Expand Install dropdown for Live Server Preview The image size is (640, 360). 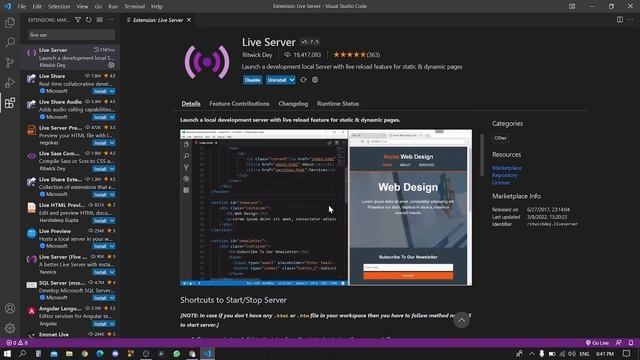[112, 143]
